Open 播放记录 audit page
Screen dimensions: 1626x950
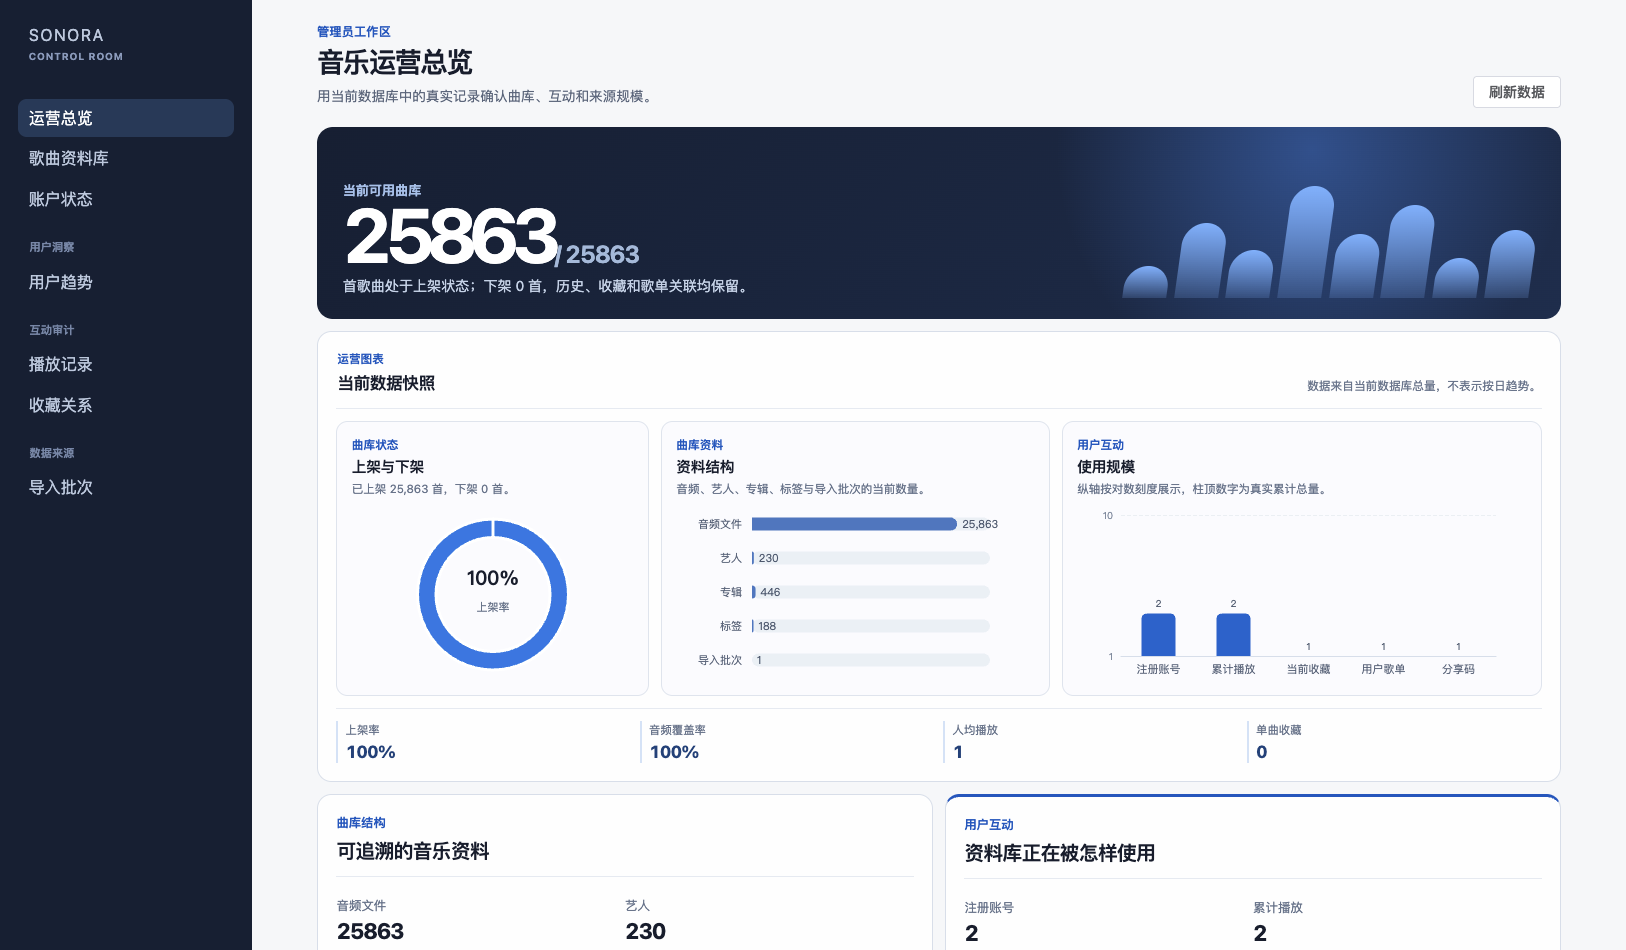(126, 364)
